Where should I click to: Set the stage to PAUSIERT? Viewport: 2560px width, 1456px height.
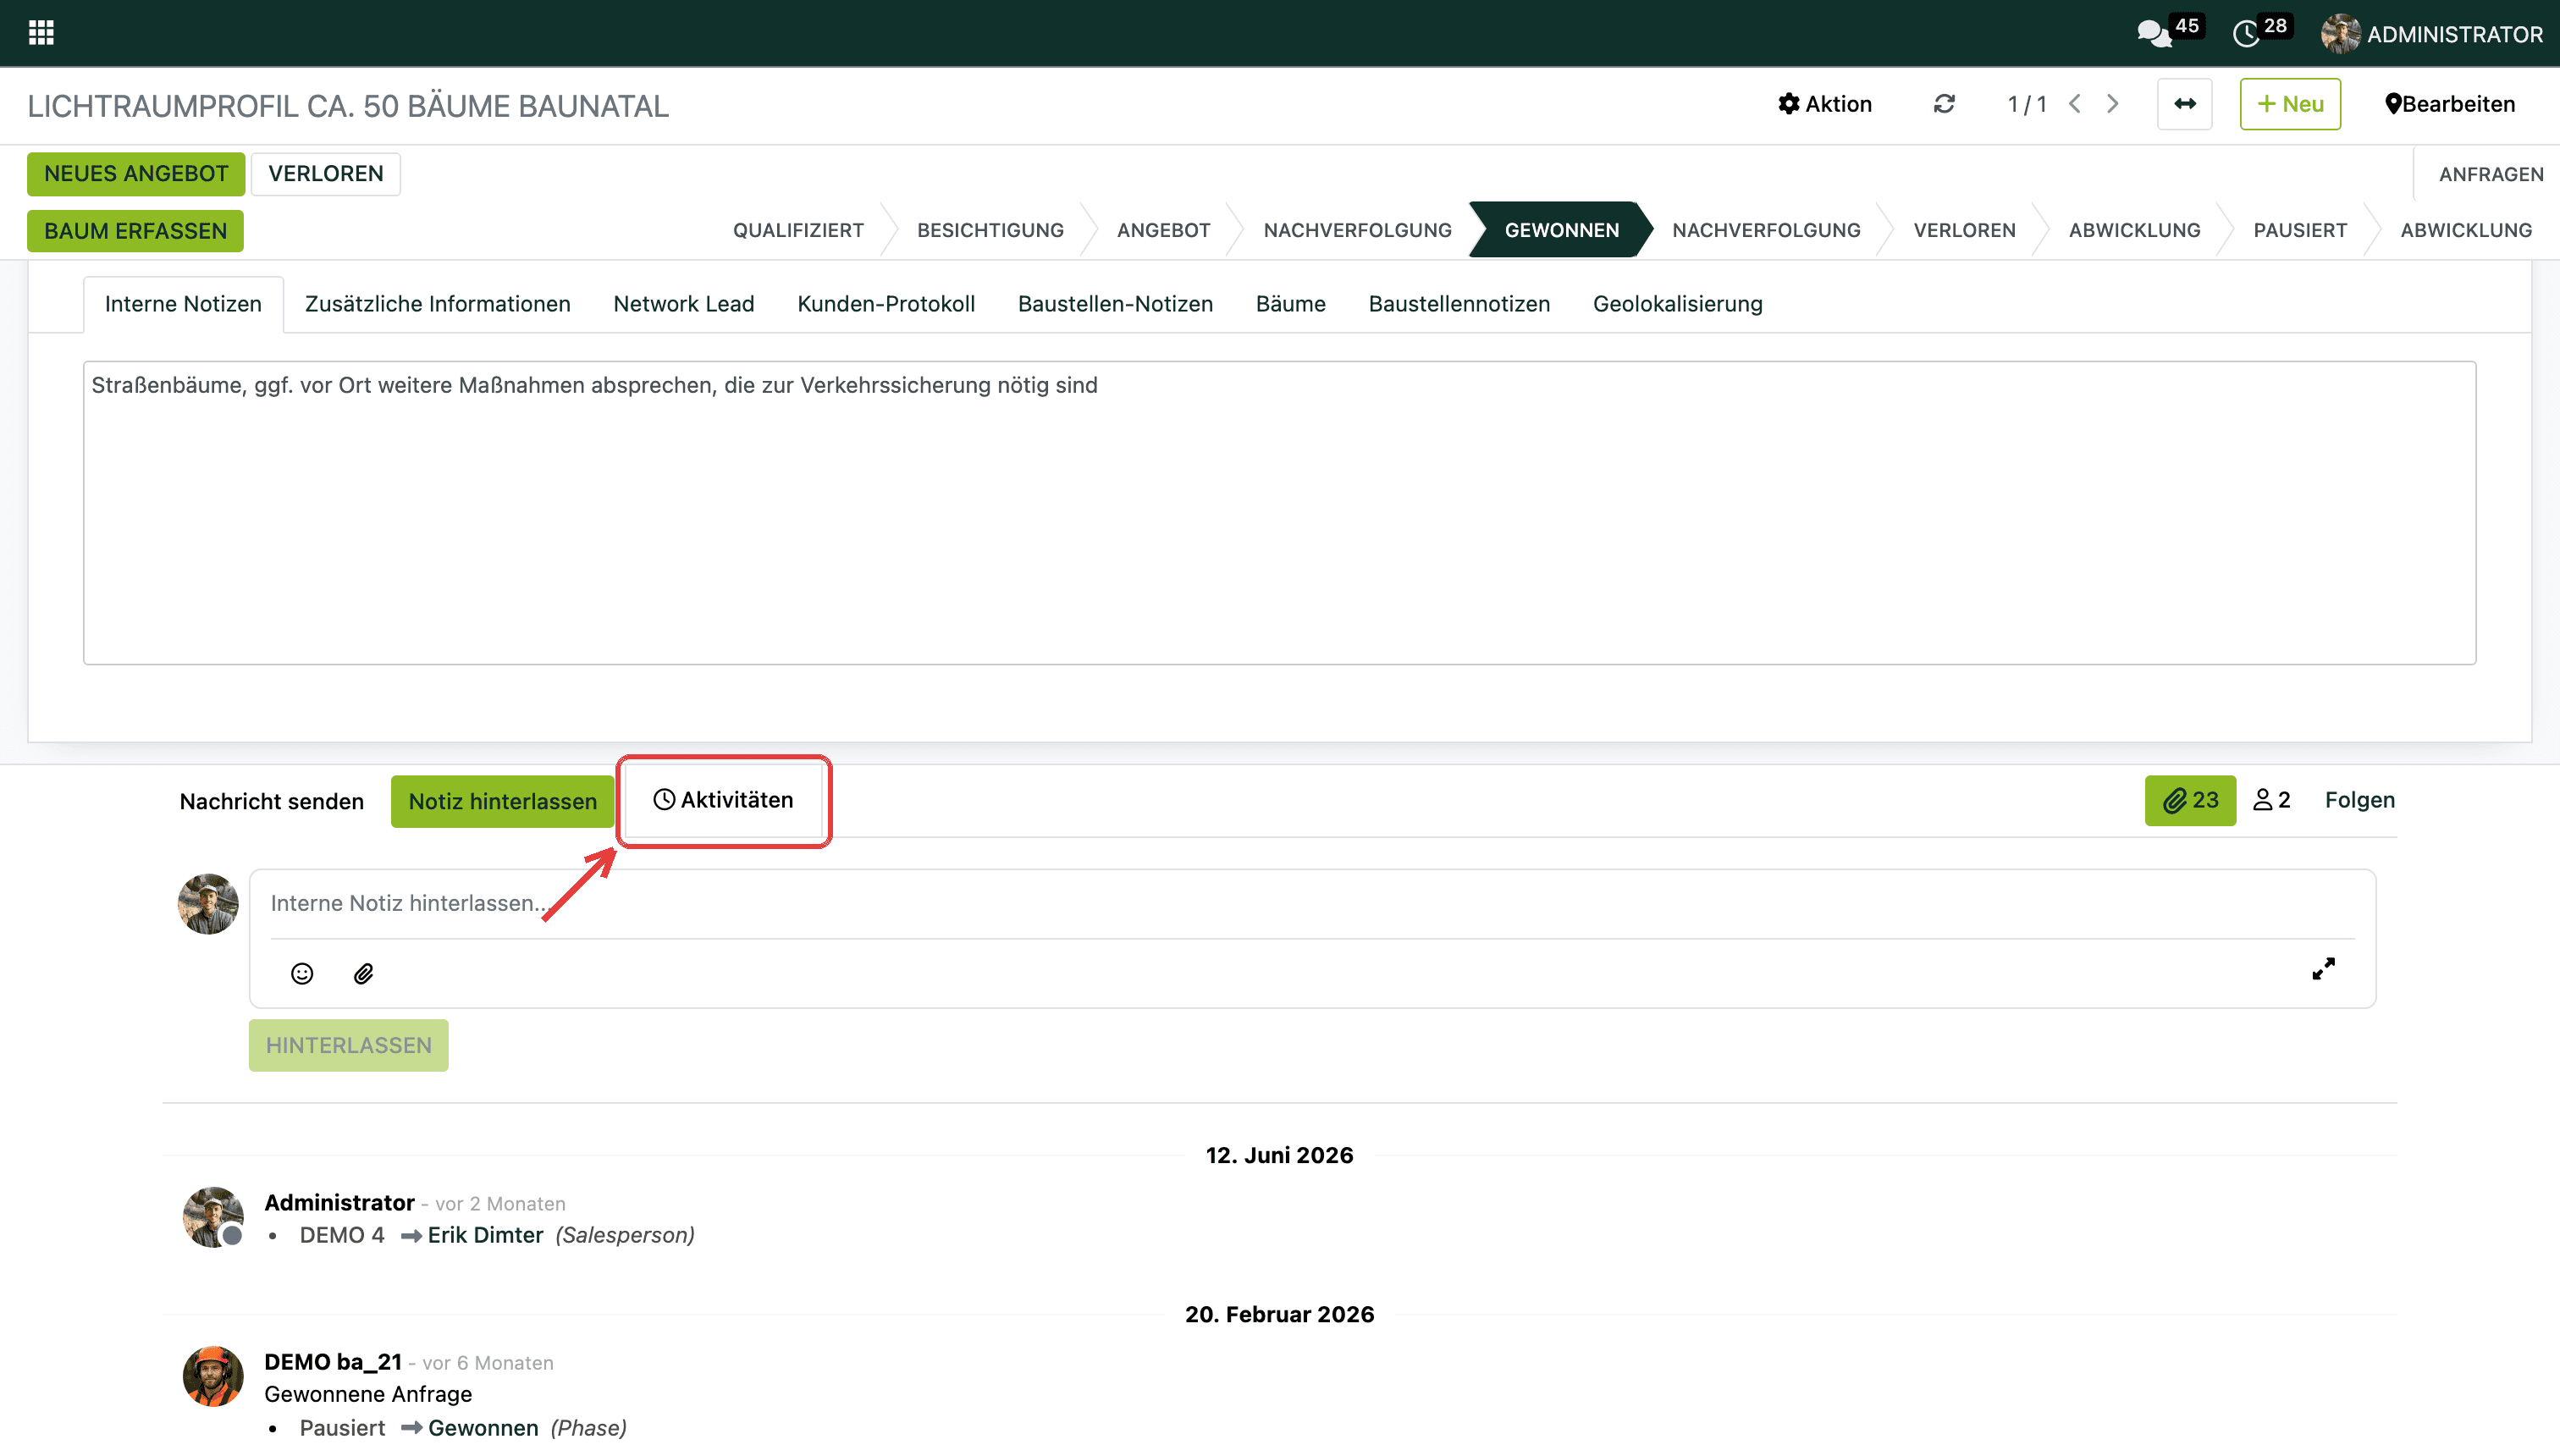pyautogui.click(x=2300, y=230)
